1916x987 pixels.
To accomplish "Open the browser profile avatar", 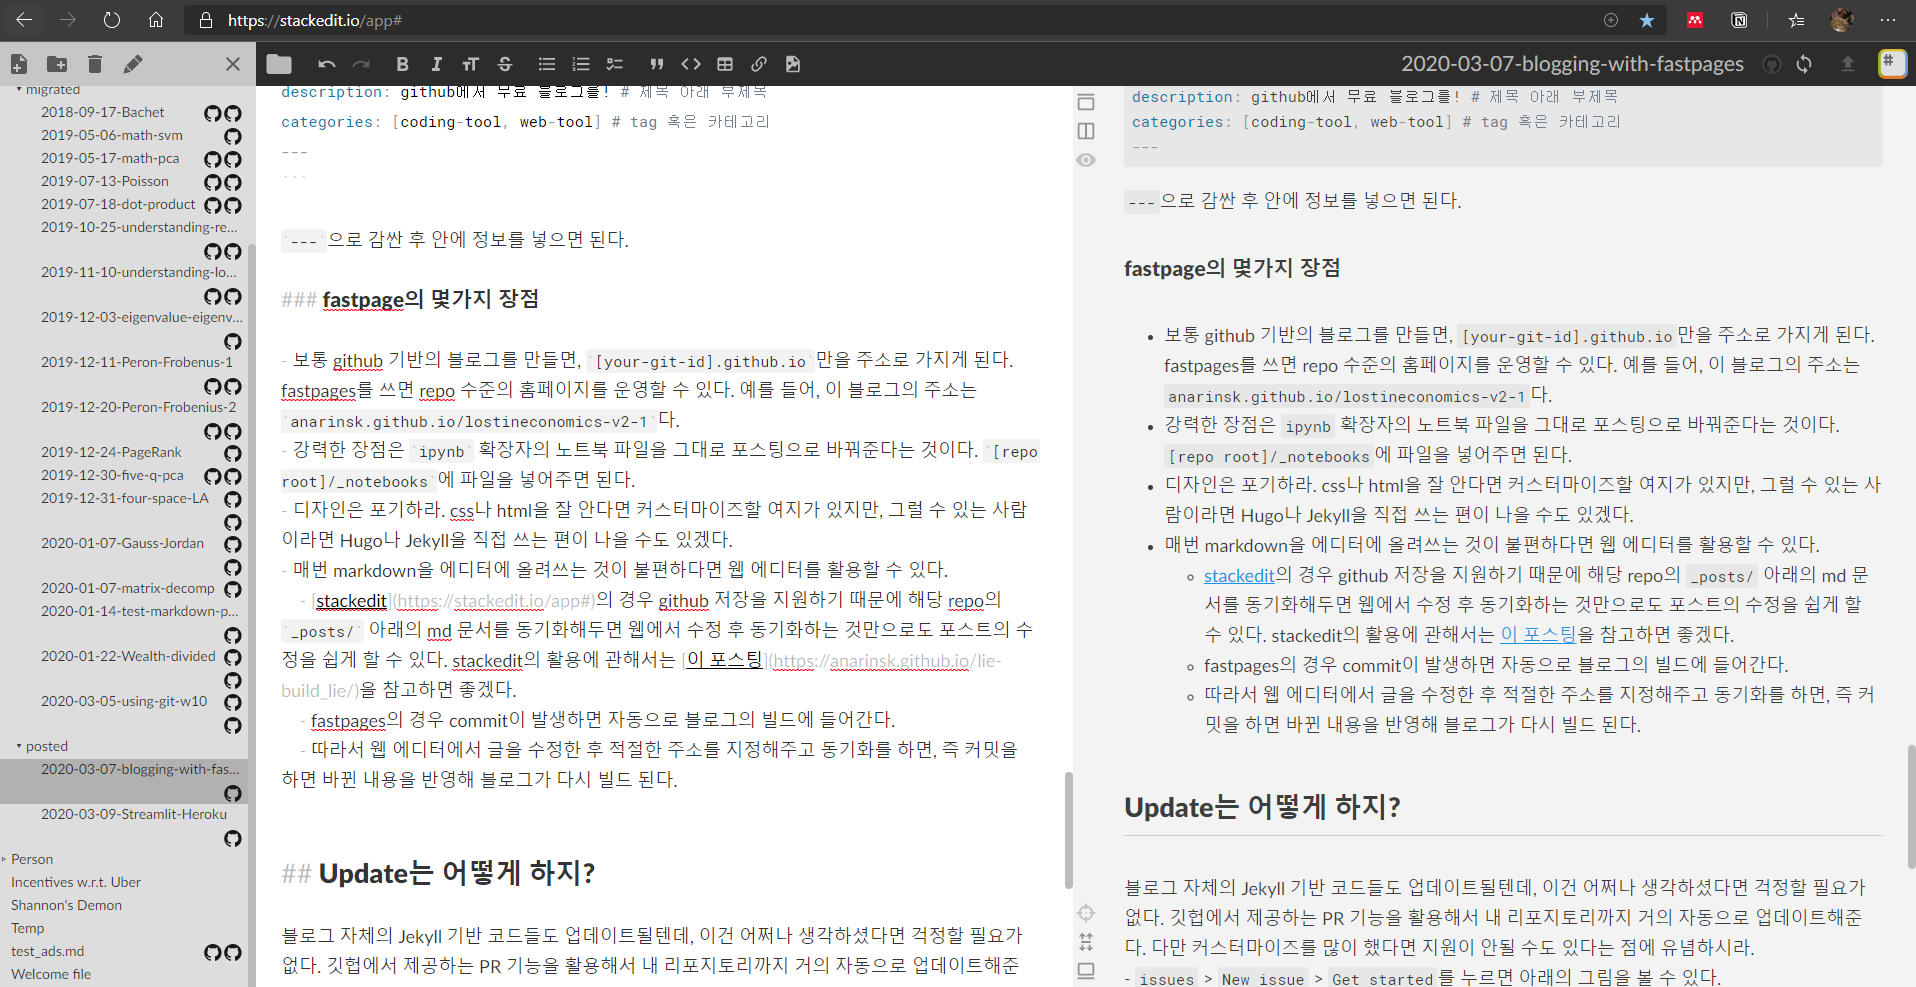I will 1841,20.
